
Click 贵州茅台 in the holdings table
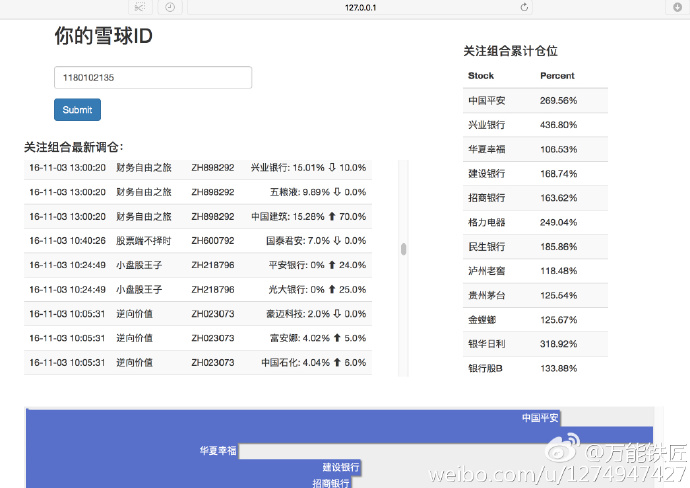tap(486, 295)
